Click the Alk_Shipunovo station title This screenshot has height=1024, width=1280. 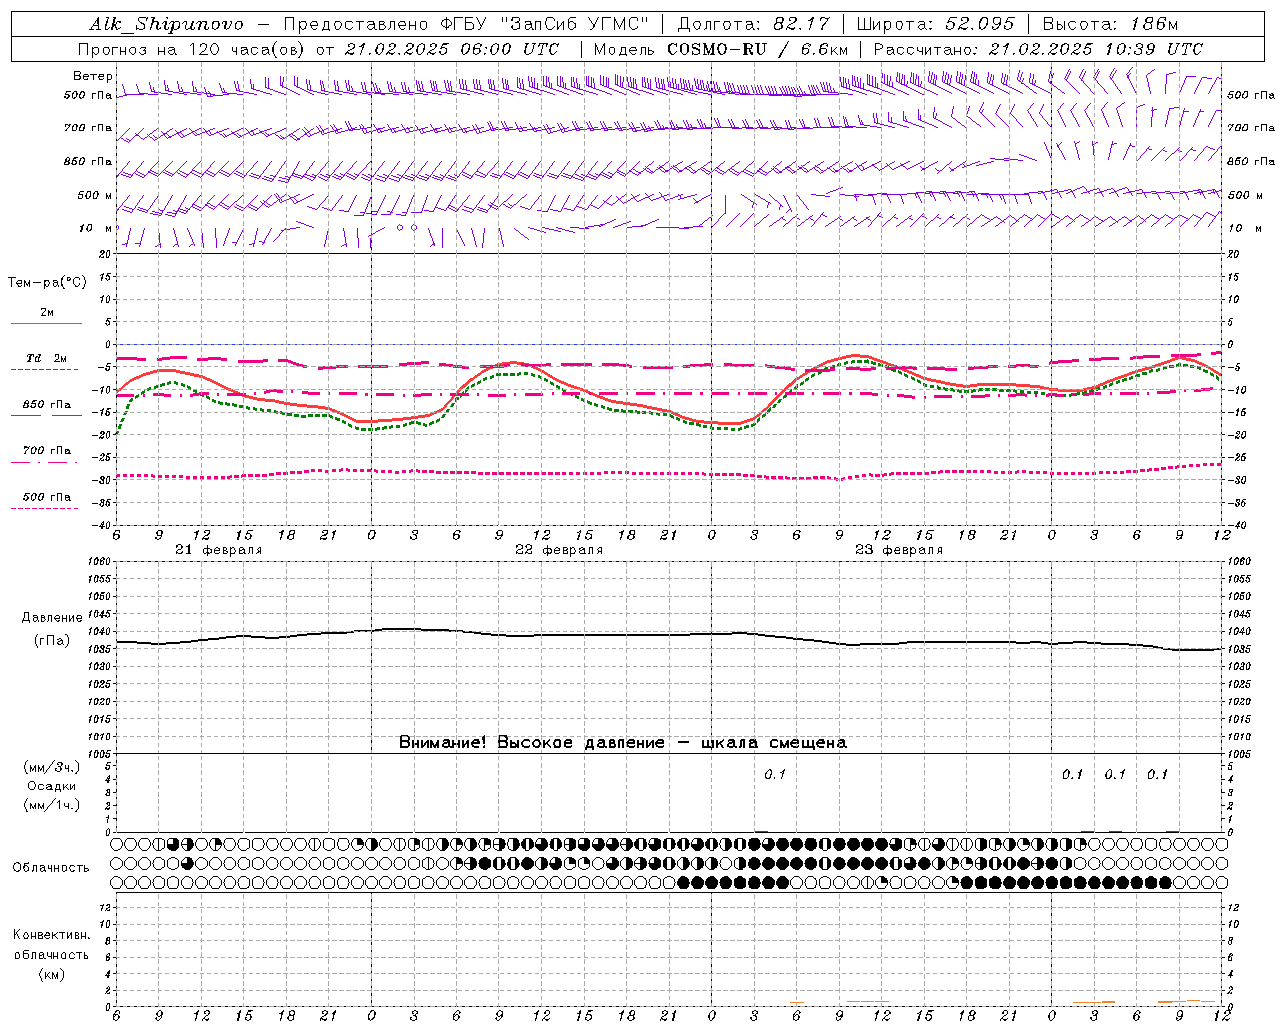pos(166,24)
